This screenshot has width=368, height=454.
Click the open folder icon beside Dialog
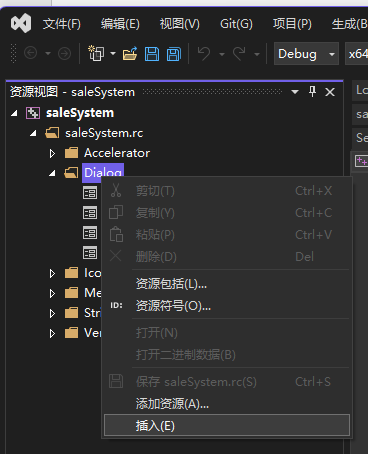click(x=71, y=173)
